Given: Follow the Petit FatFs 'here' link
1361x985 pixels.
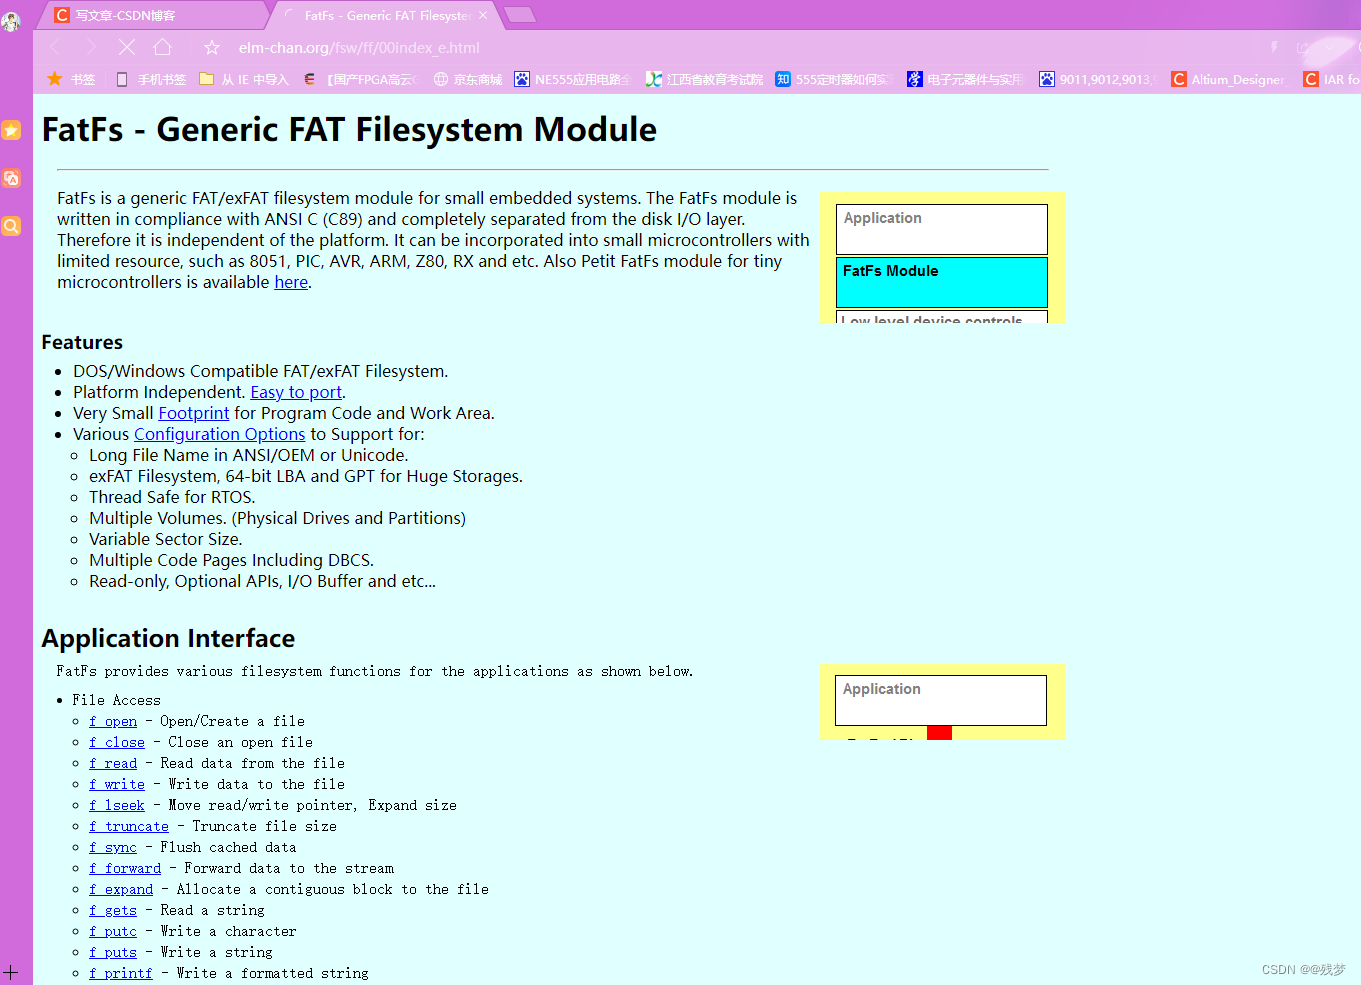Looking at the screenshot, I should 291,282.
